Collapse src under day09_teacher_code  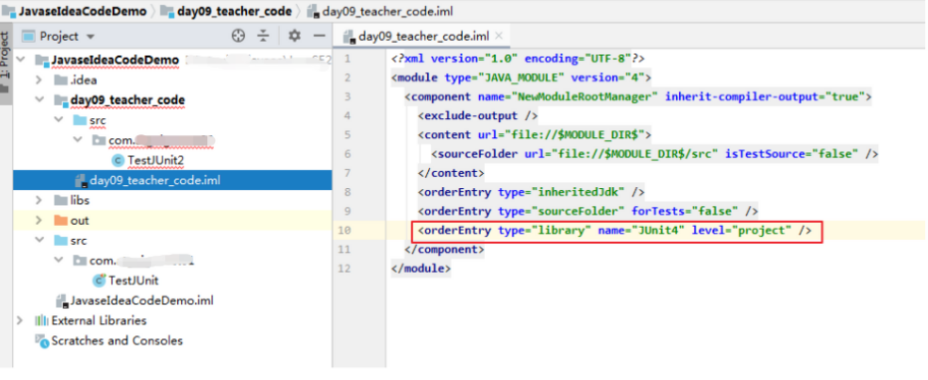59,120
